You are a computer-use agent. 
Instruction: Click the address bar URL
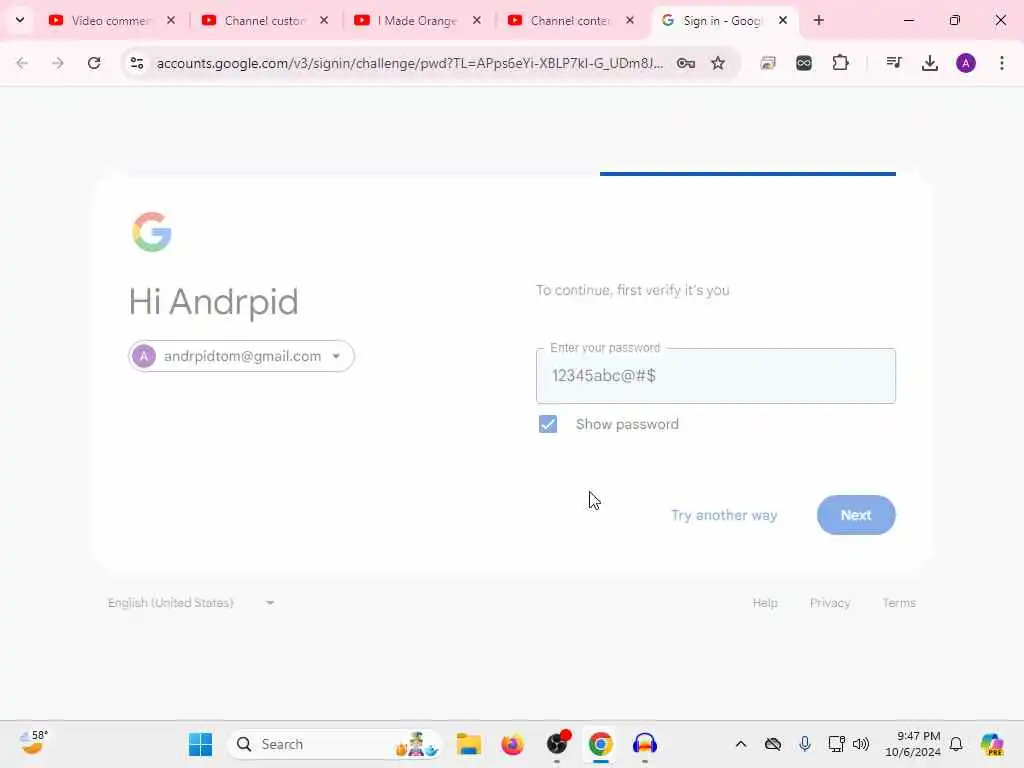coord(409,63)
